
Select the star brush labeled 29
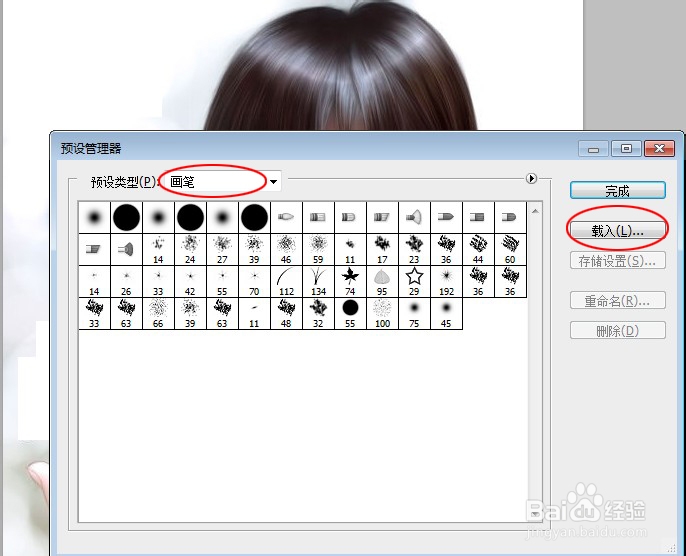414,282
